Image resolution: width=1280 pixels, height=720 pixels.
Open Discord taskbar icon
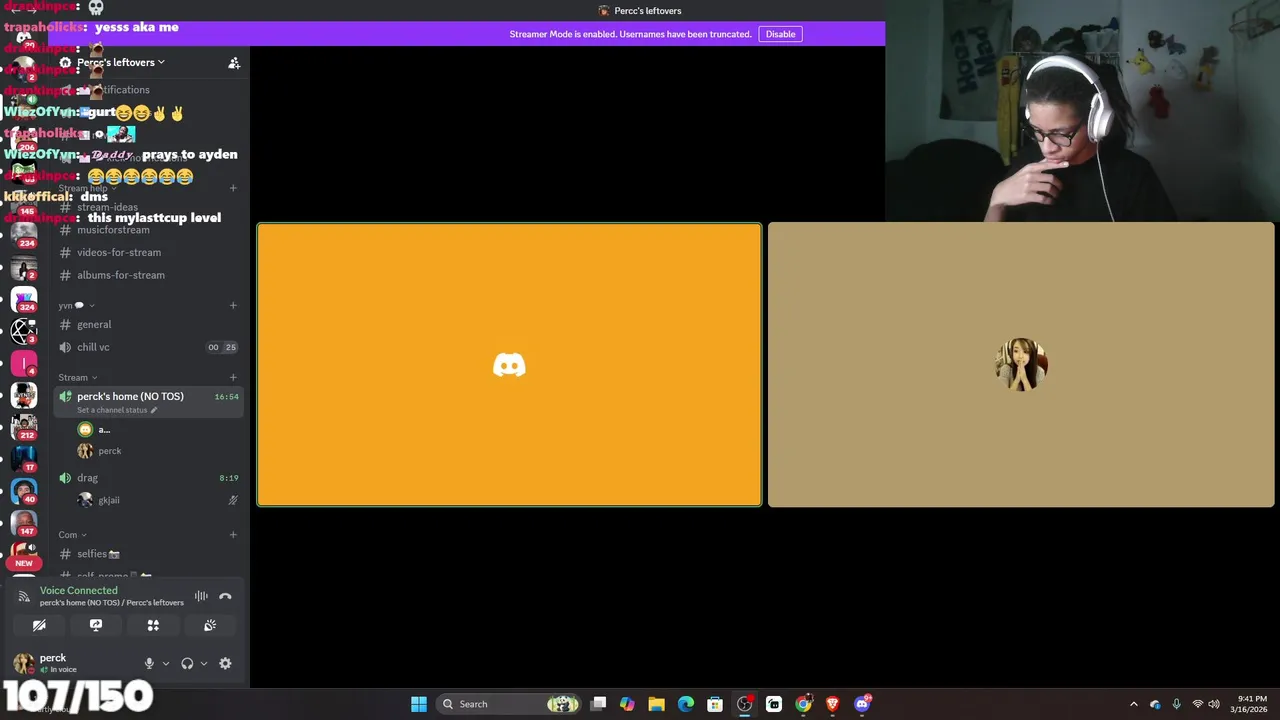[x=862, y=704]
